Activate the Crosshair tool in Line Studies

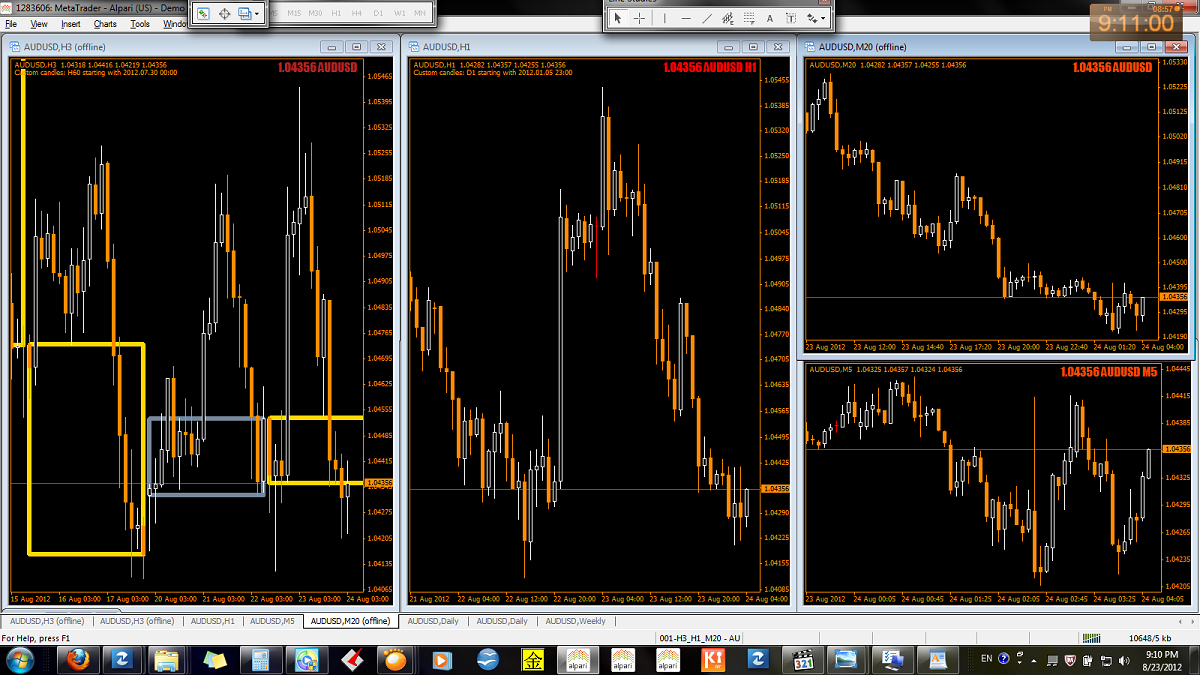[x=640, y=18]
